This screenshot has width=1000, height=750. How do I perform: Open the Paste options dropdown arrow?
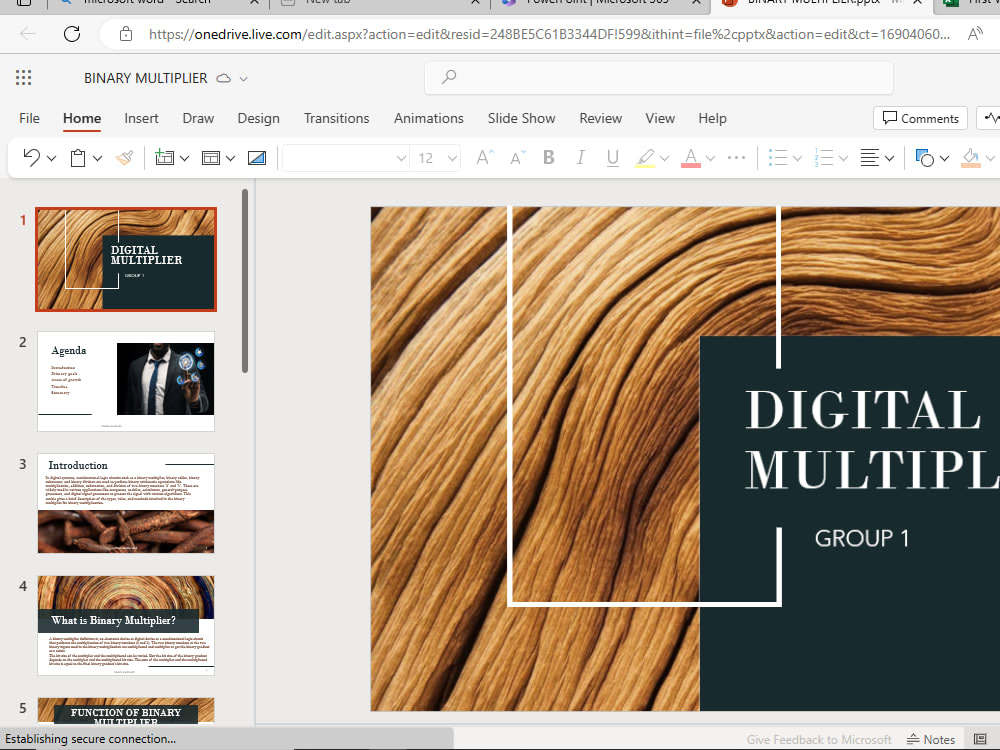(x=98, y=158)
